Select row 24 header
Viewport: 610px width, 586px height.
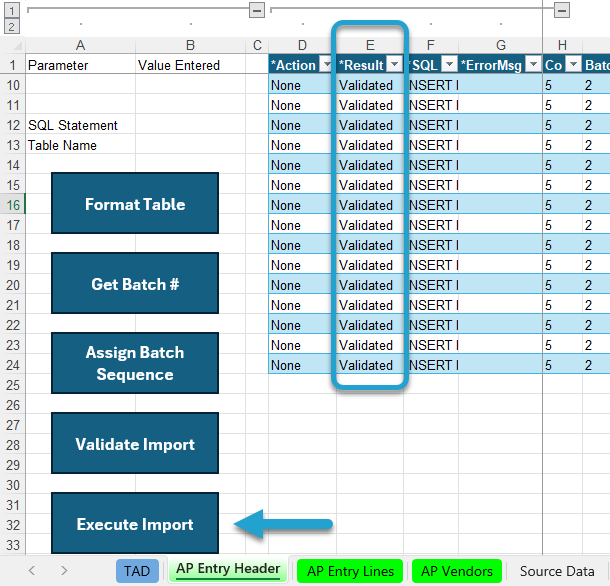pos(13,365)
